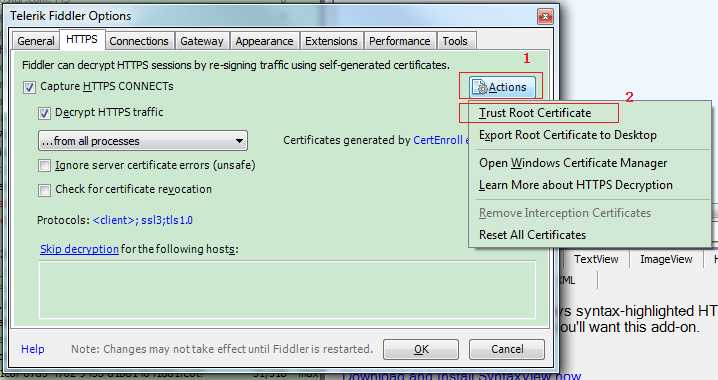Click the Help link
The width and height of the screenshot is (718, 380).
[x=33, y=349]
